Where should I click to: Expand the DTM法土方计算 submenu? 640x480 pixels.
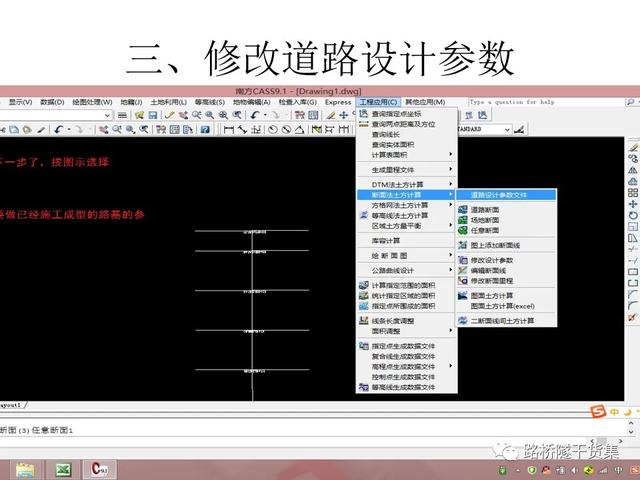pyautogui.click(x=451, y=184)
